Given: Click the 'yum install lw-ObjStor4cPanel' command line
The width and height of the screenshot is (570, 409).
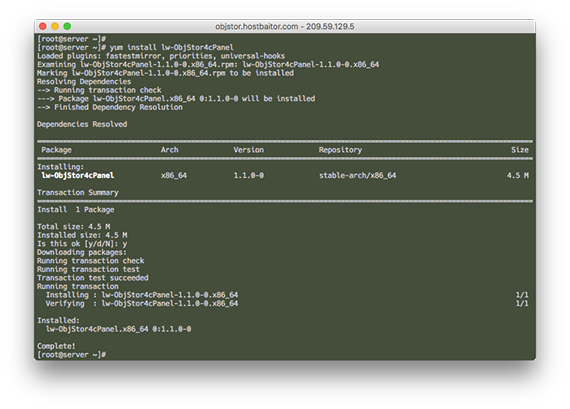Looking at the screenshot, I should pyautogui.click(x=135, y=48).
